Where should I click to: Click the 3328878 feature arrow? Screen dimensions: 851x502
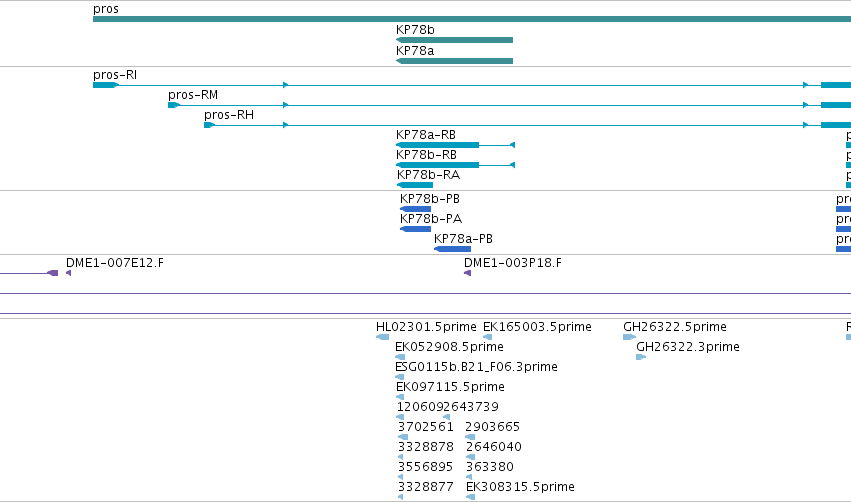pyautogui.click(x=401, y=457)
